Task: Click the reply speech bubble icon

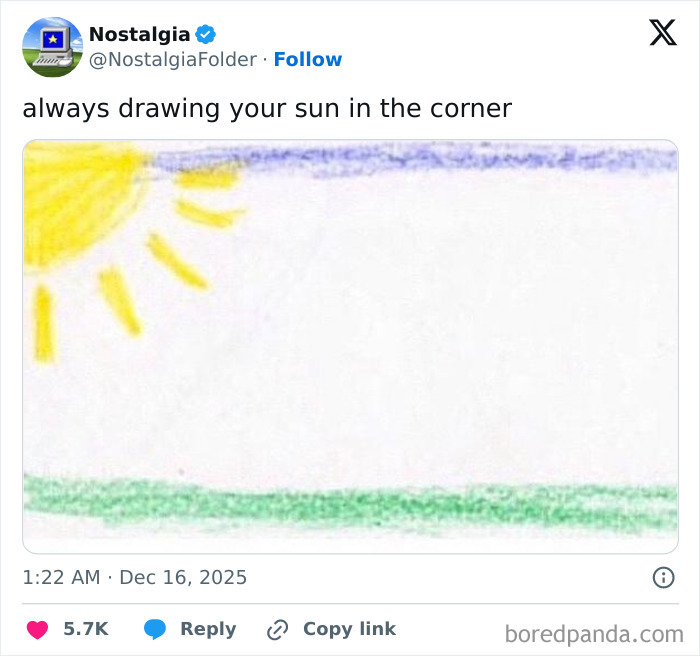Action: coord(155,630)
